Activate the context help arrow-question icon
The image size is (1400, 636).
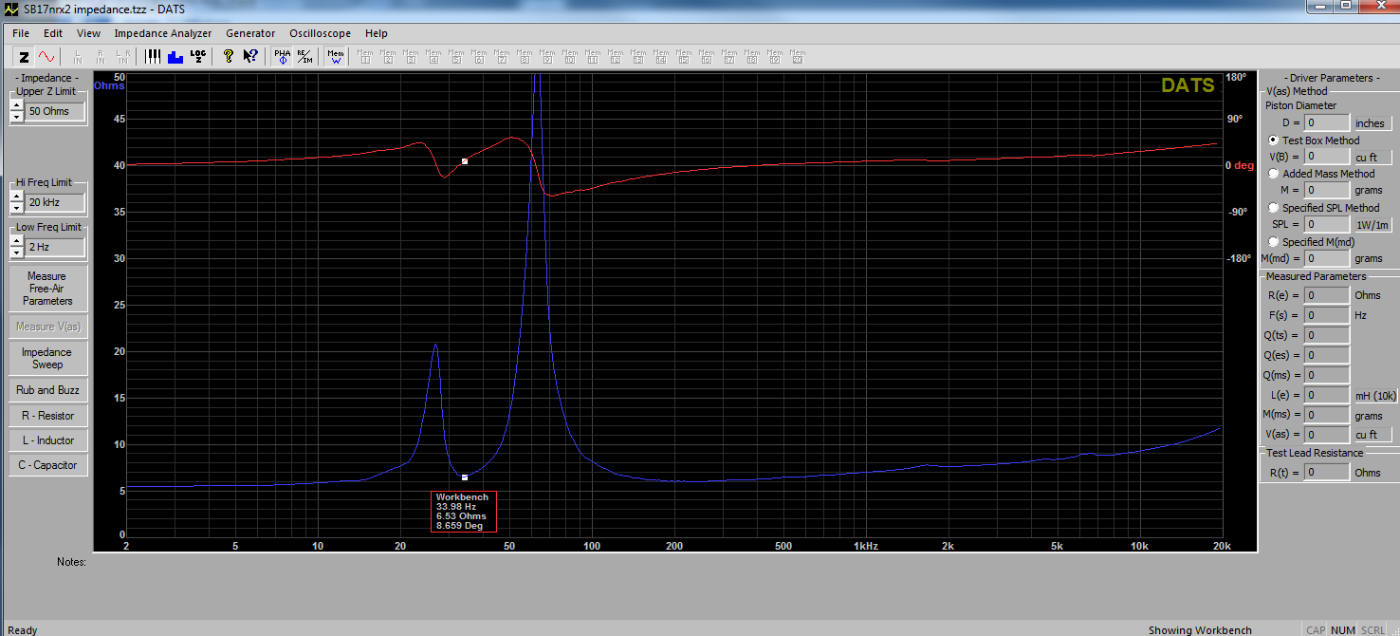[x=251, y=57]
